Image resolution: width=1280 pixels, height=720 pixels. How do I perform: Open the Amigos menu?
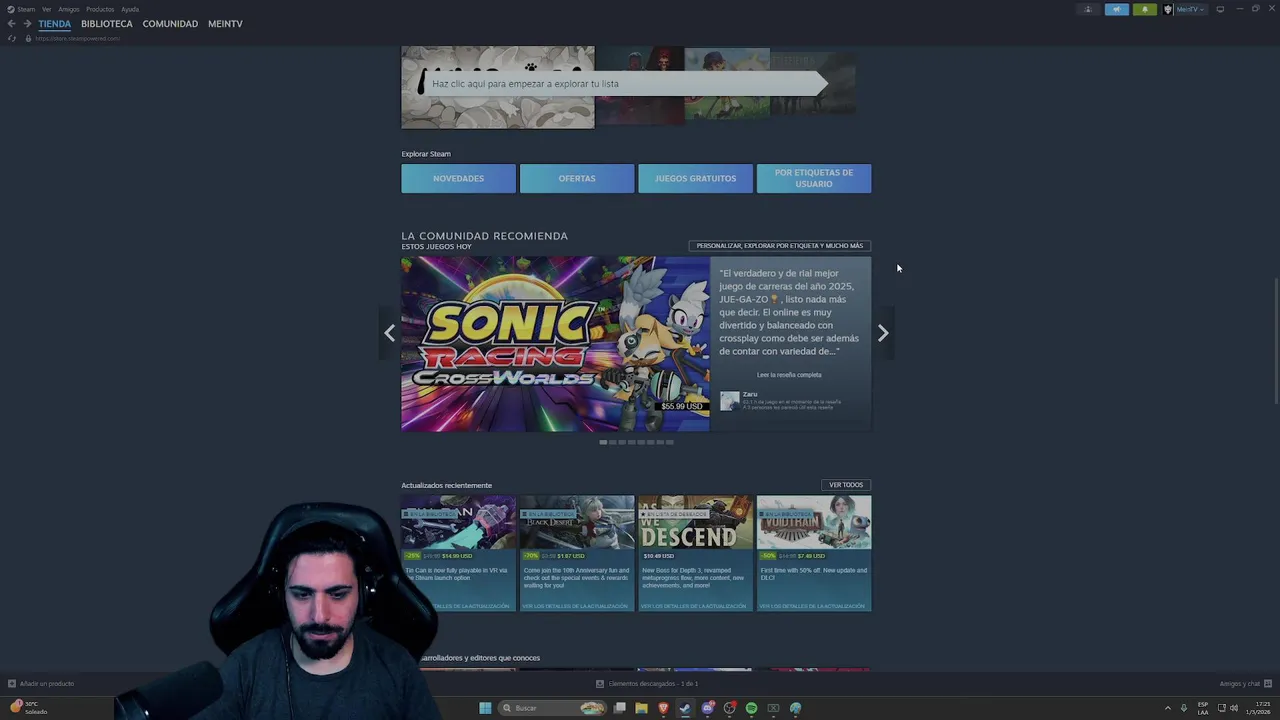tap(68, 9)
